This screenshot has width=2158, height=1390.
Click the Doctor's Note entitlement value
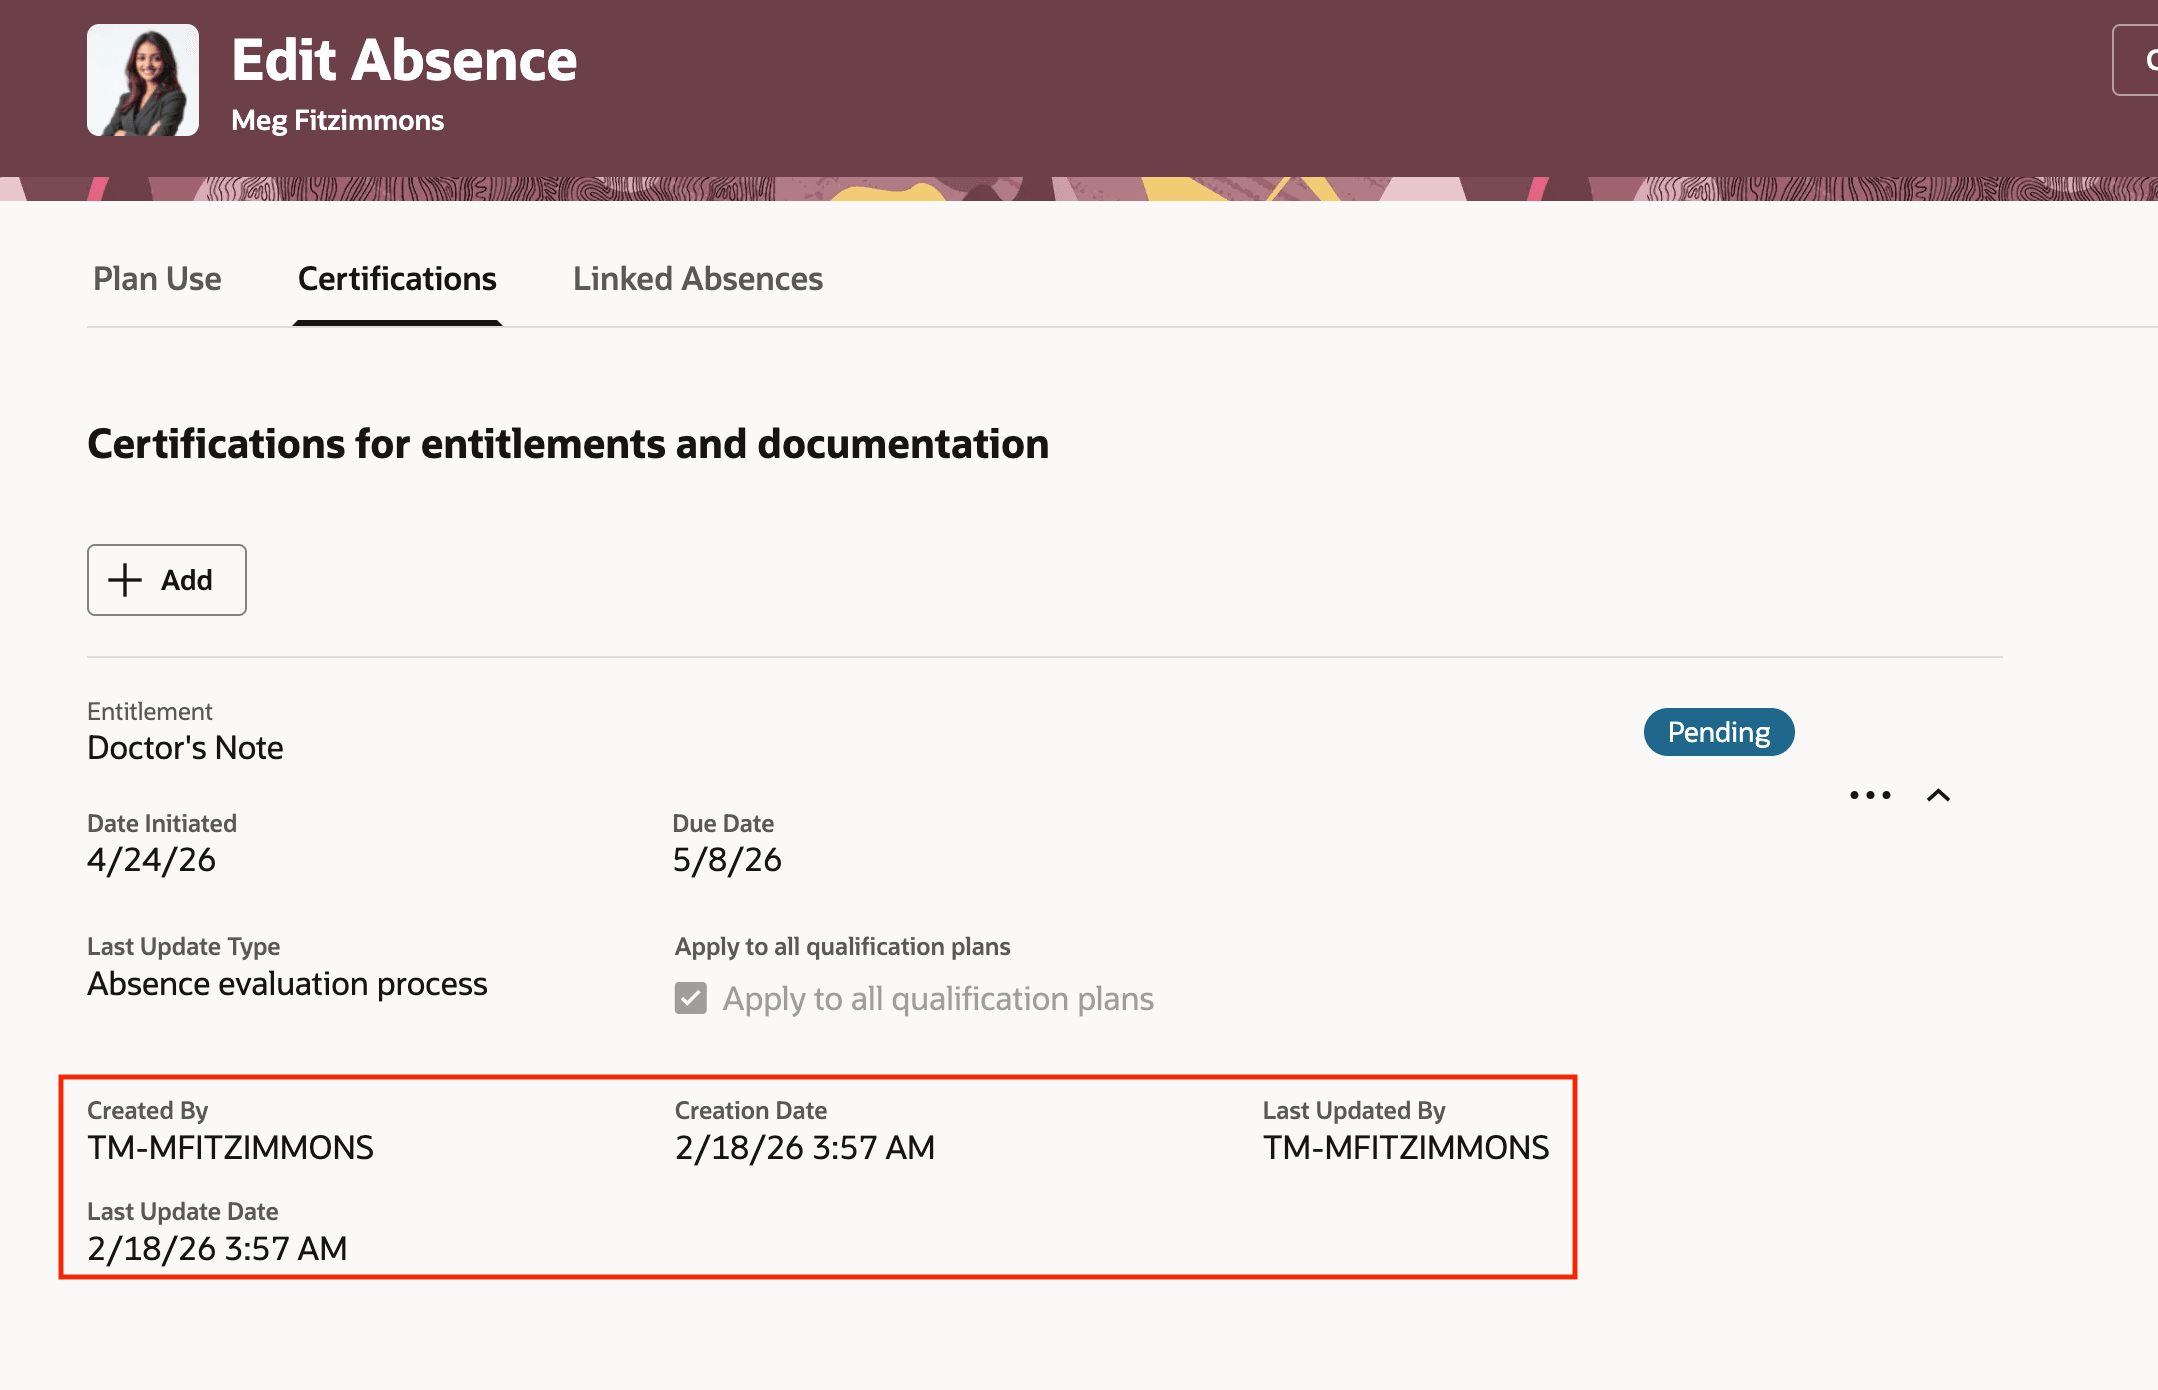[185, 748]
